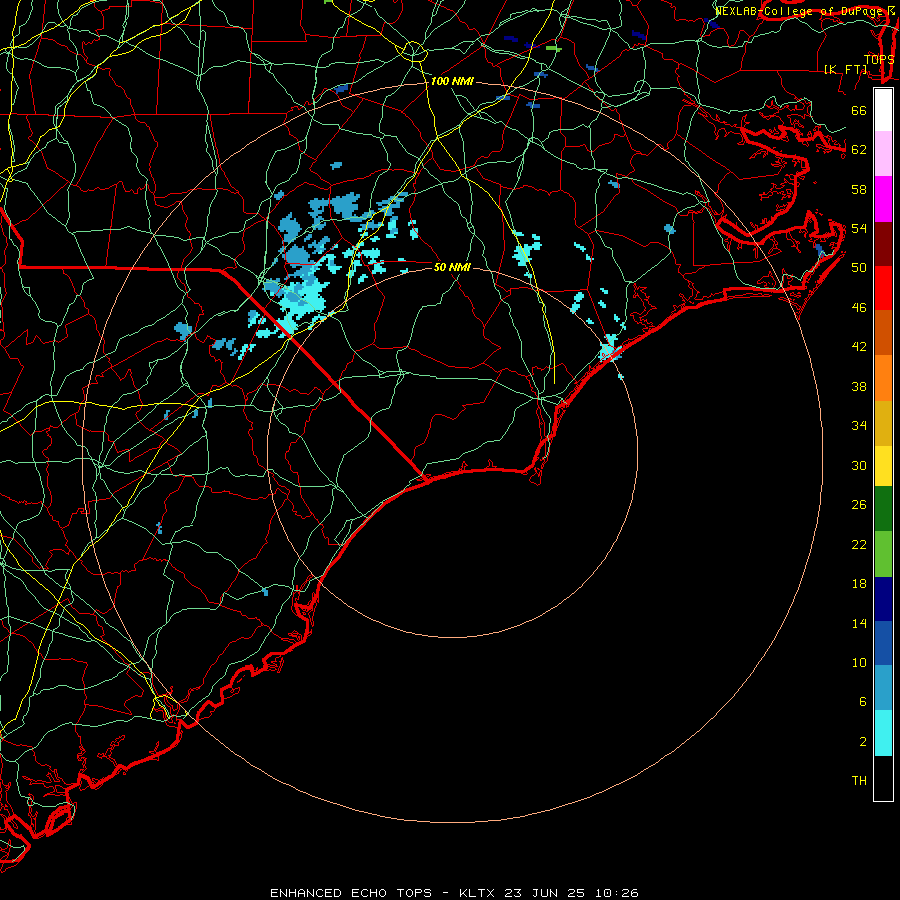The height and width of the screenshot is (900, 900).
Task: Click the 'NEXLAB-College of DuPage' credit text
Action: (x=800, y=11)
